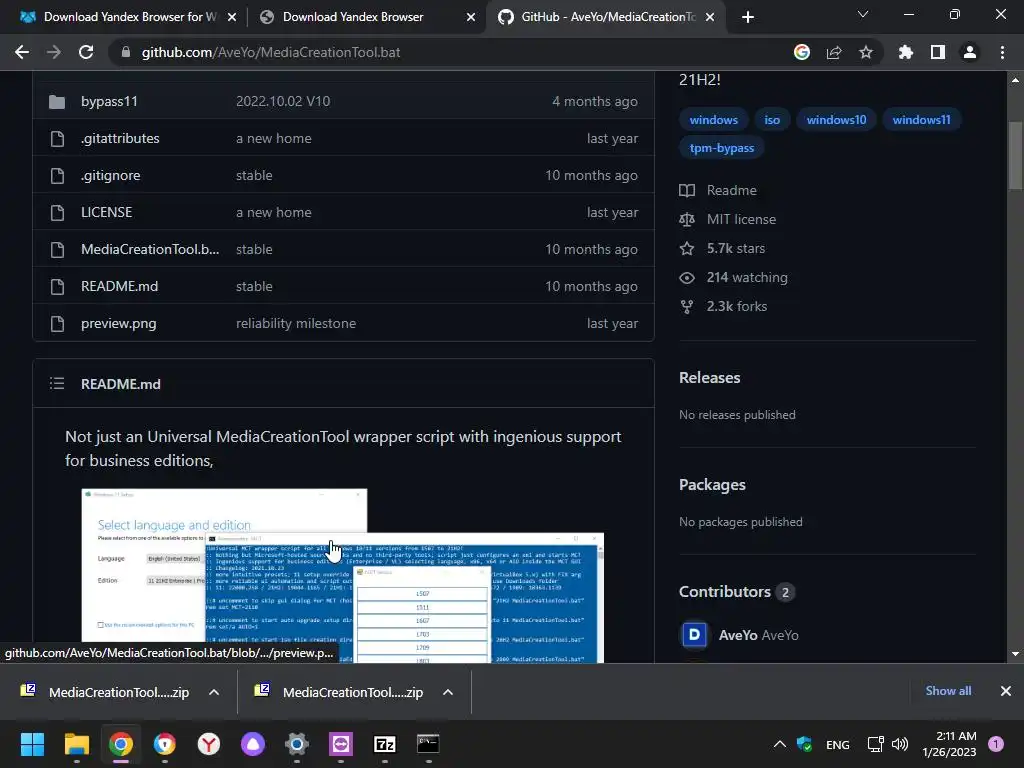
Task: Open the bypass11 folder
Action: pyautogui.click(x=109, y=101)
